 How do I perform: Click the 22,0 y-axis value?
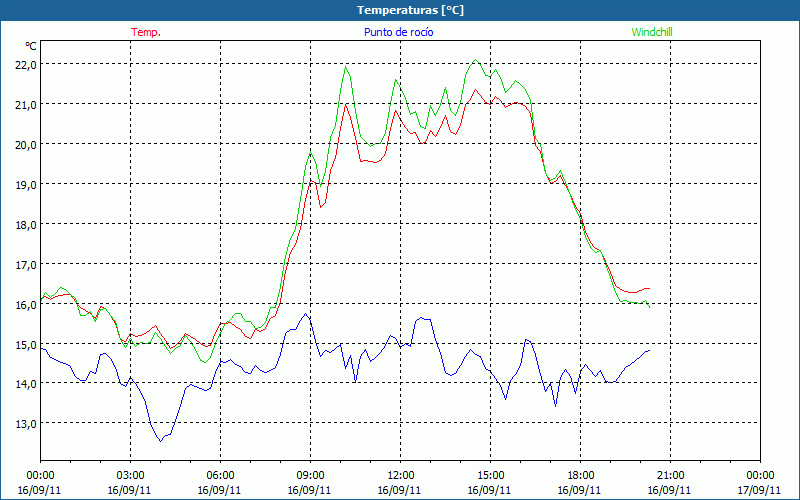click(x=26, y=65)
